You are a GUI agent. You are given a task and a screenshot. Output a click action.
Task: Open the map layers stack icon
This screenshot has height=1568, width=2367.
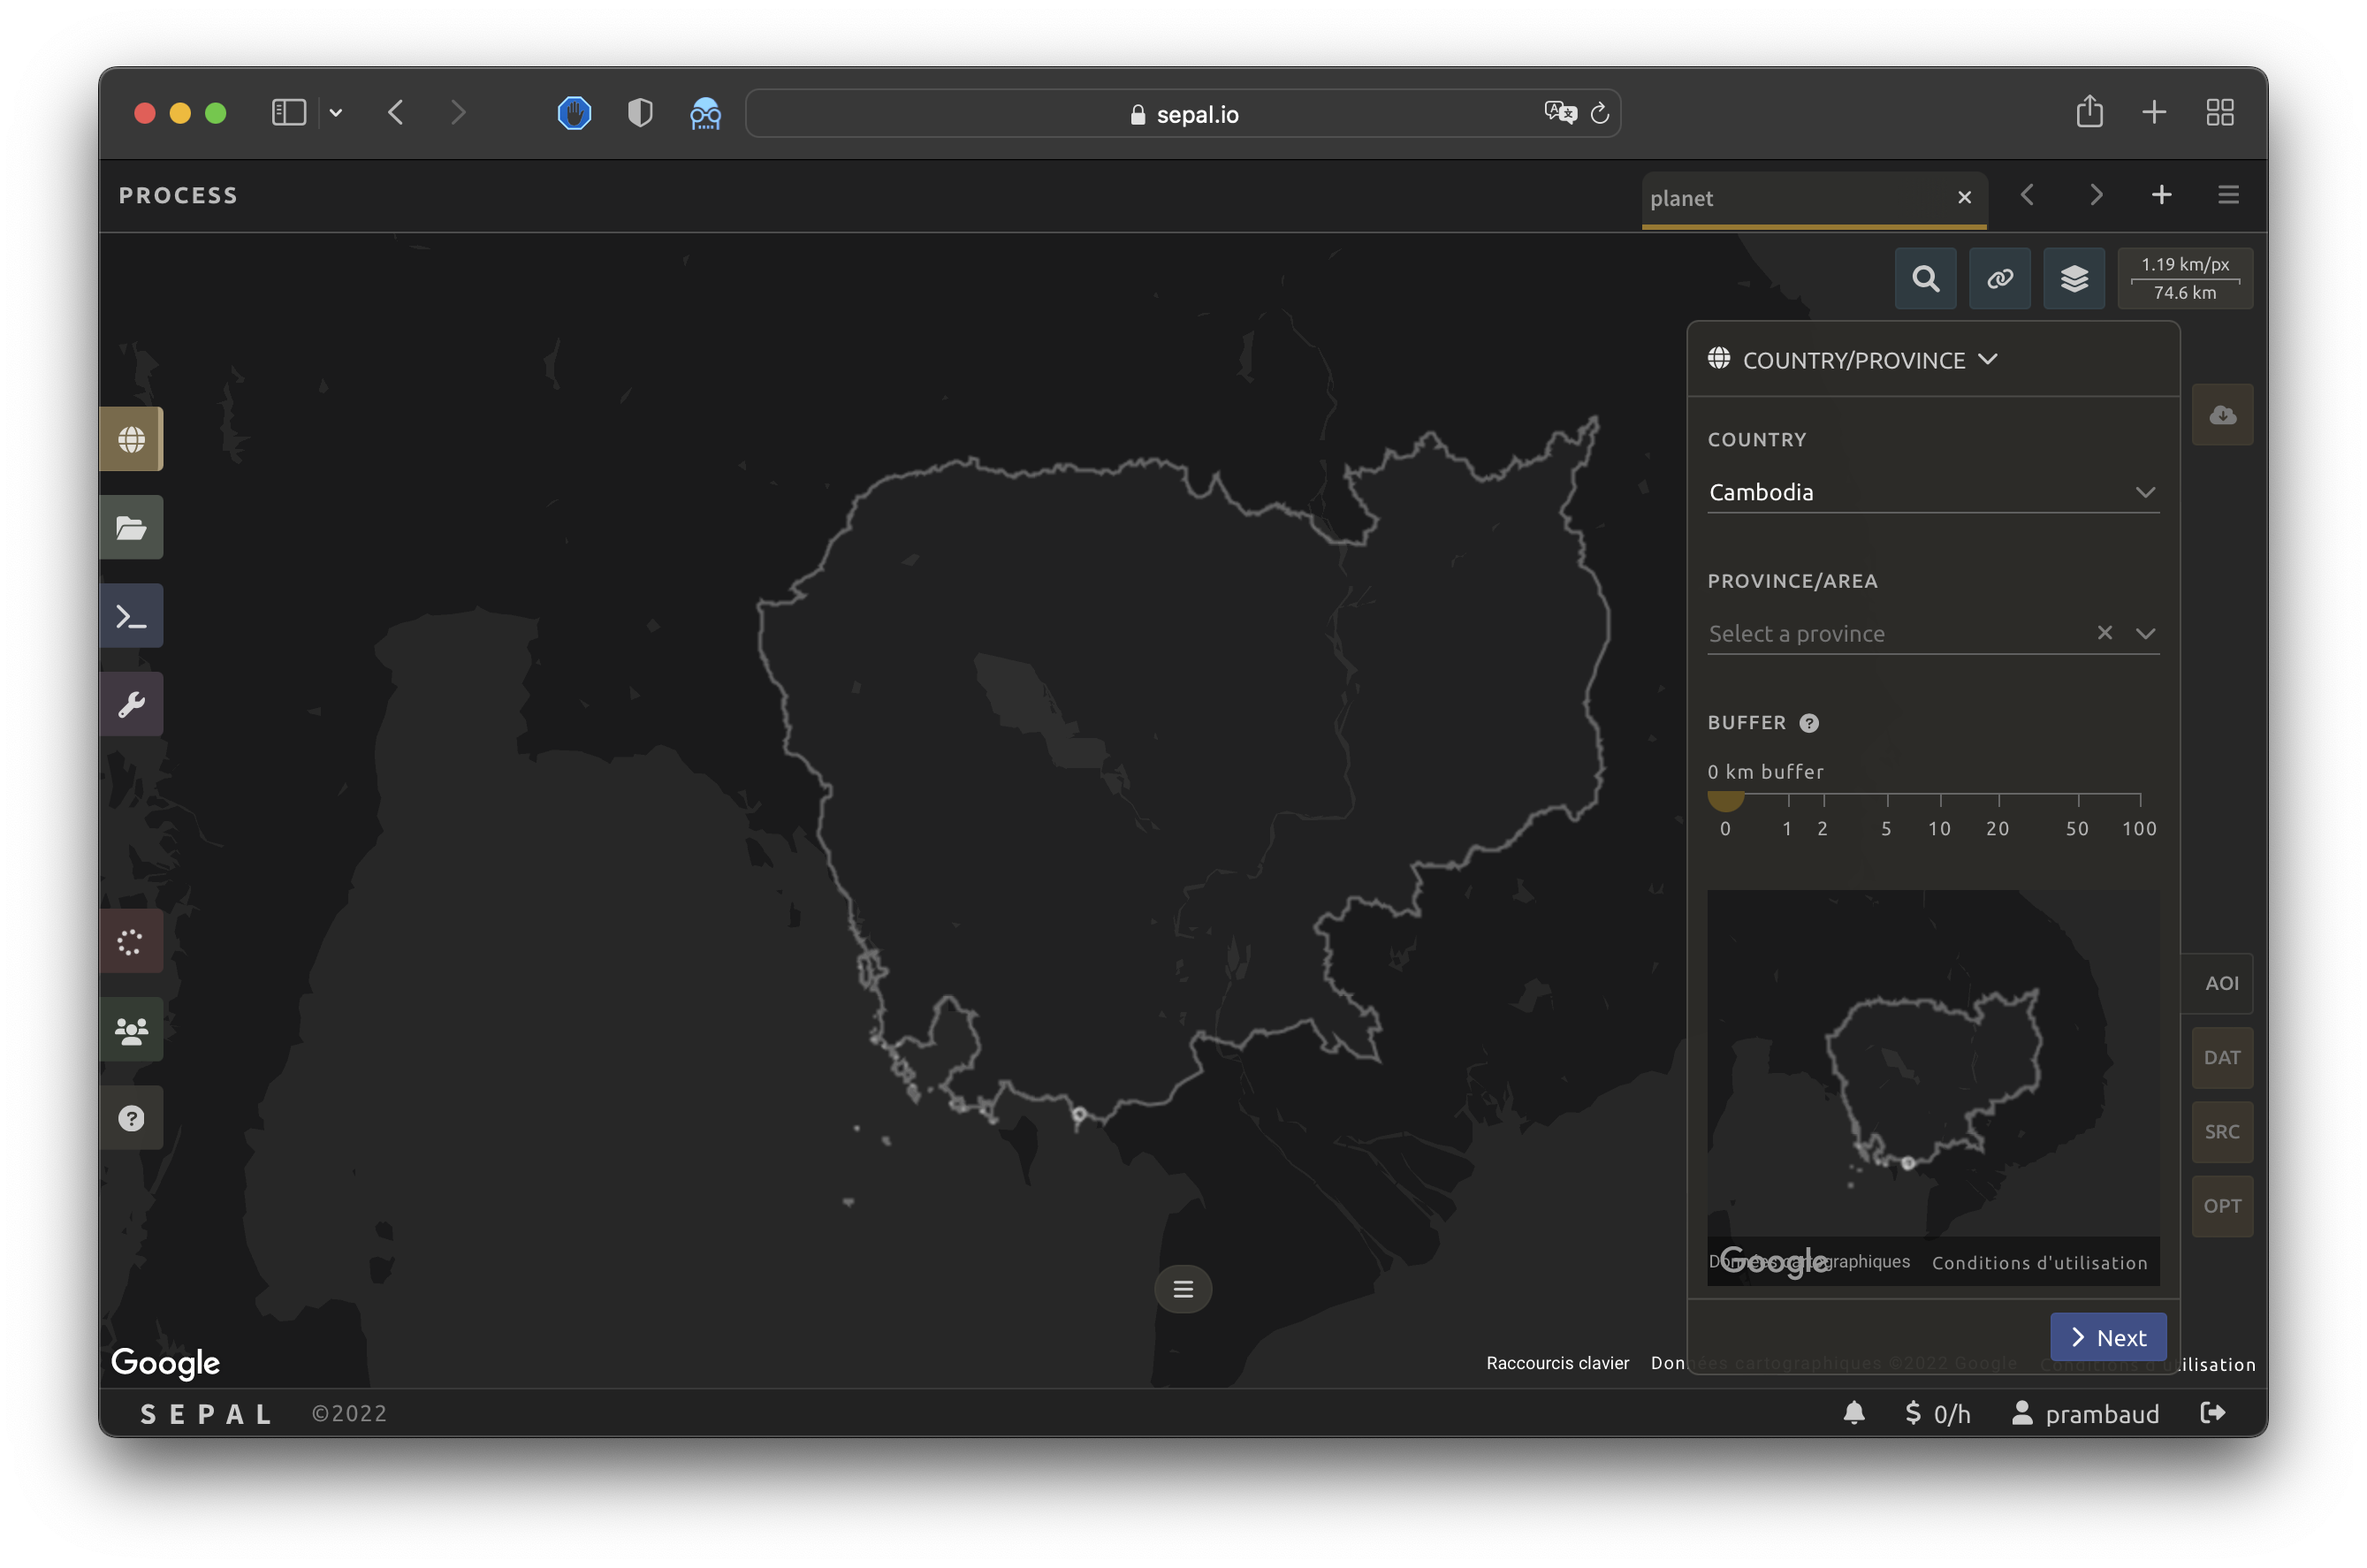pos(2074,278)
